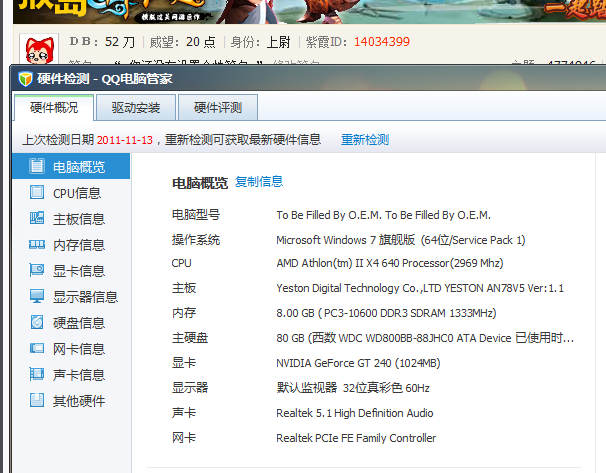Click the AMD Athlon II X4 640 CPU text

[x=390, y=263]
